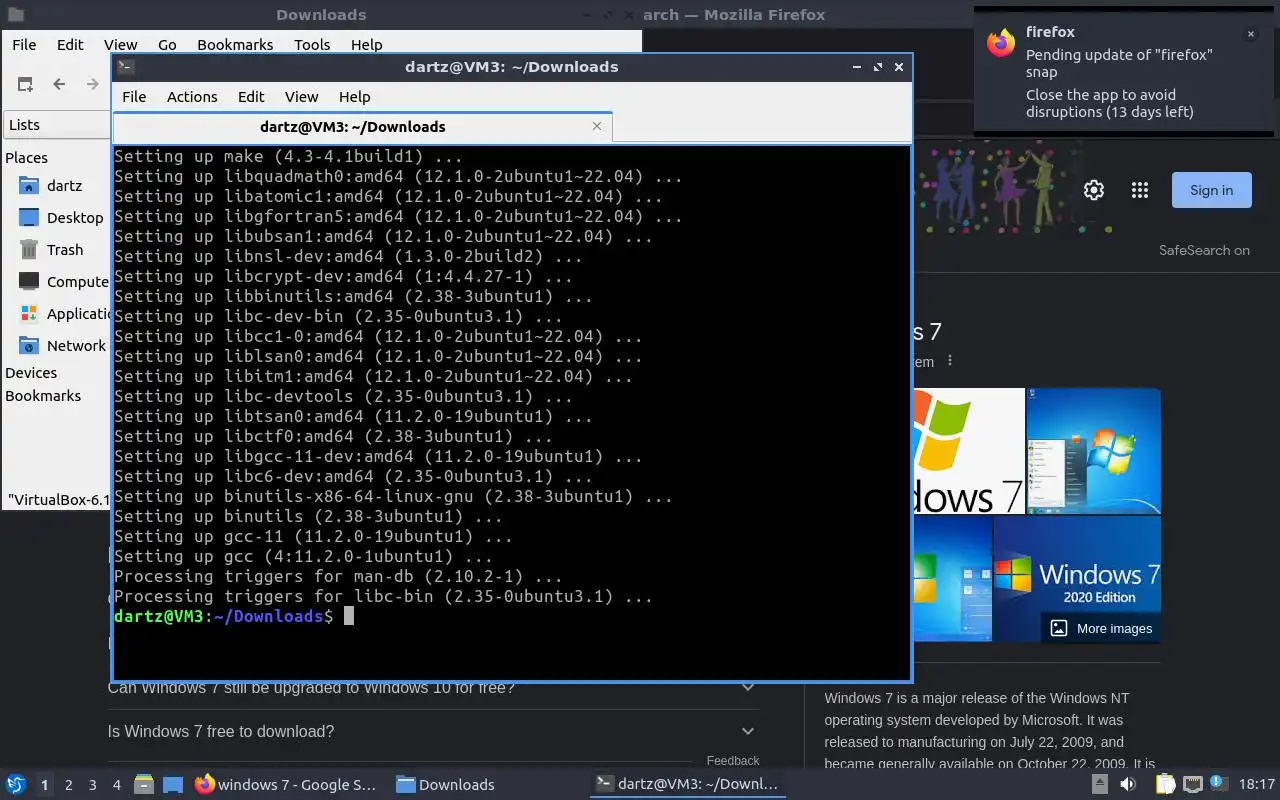
Task: Open the network connection tray icon
Action: (x=1192, y=784)
